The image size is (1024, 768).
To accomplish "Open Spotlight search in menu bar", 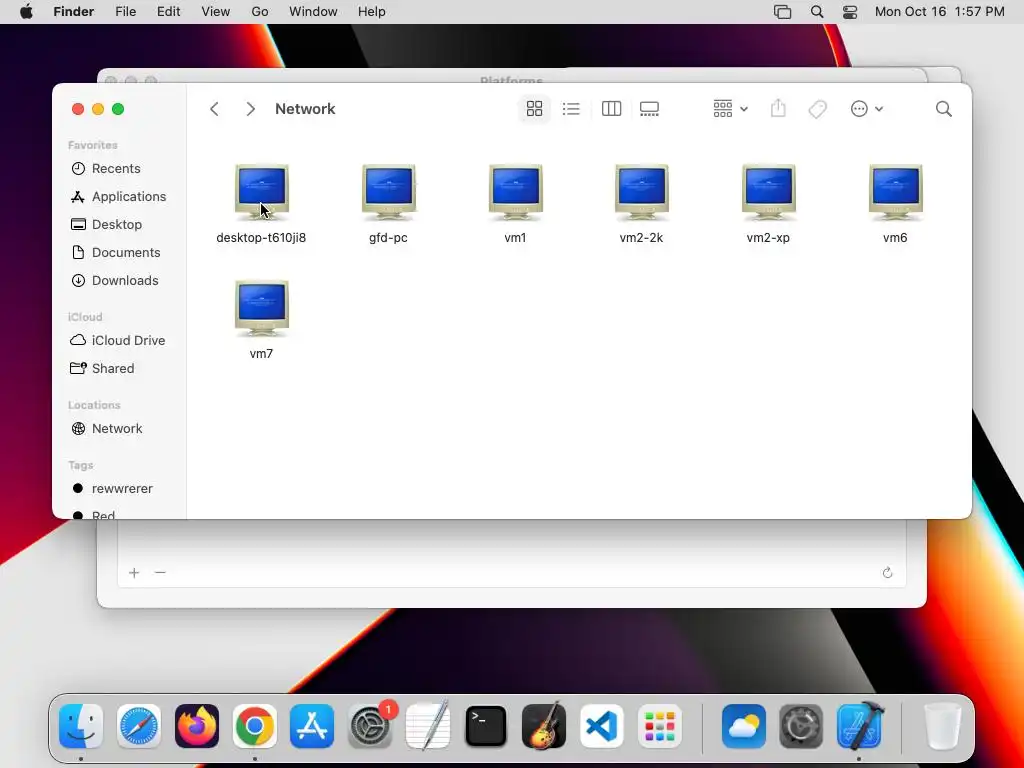I will [x=817, y=12].
